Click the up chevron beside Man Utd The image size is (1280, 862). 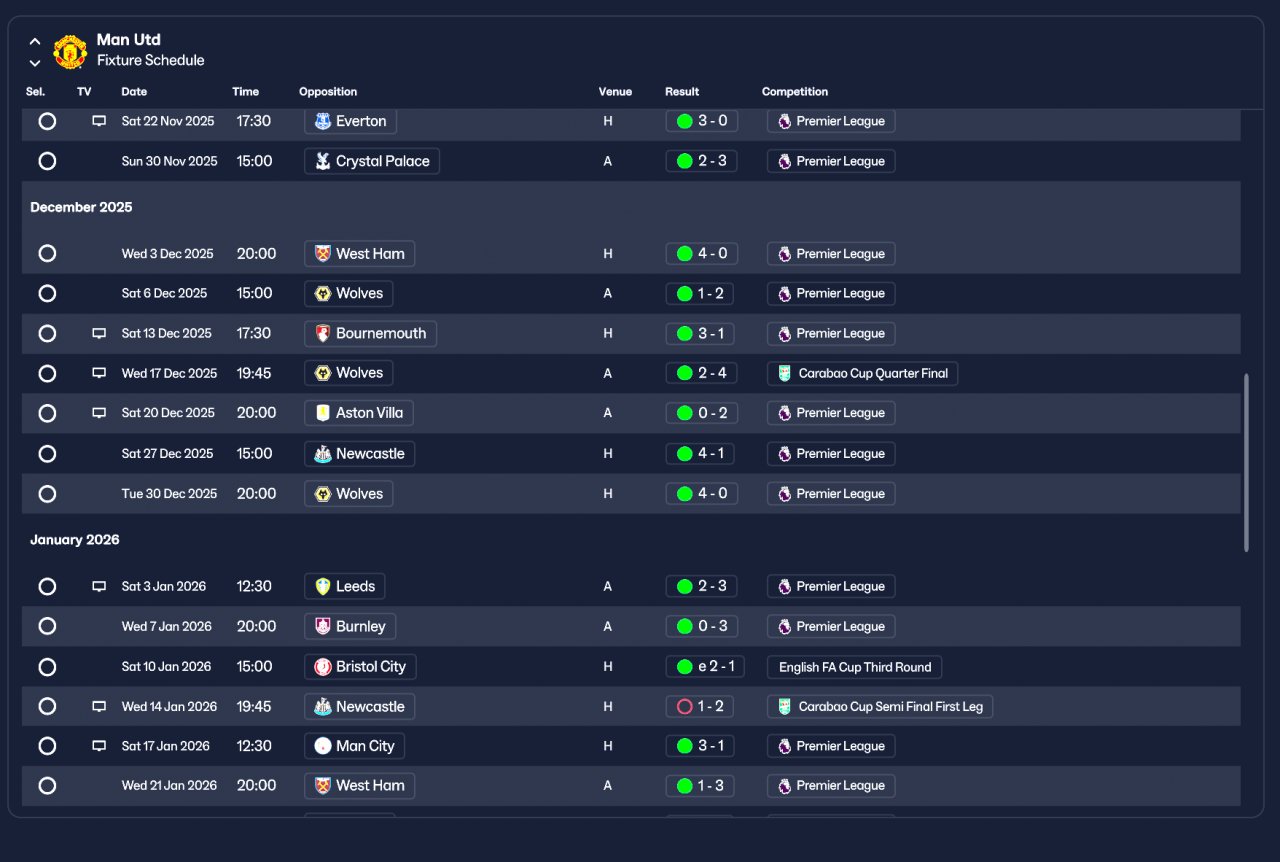(x=35, y=42)
